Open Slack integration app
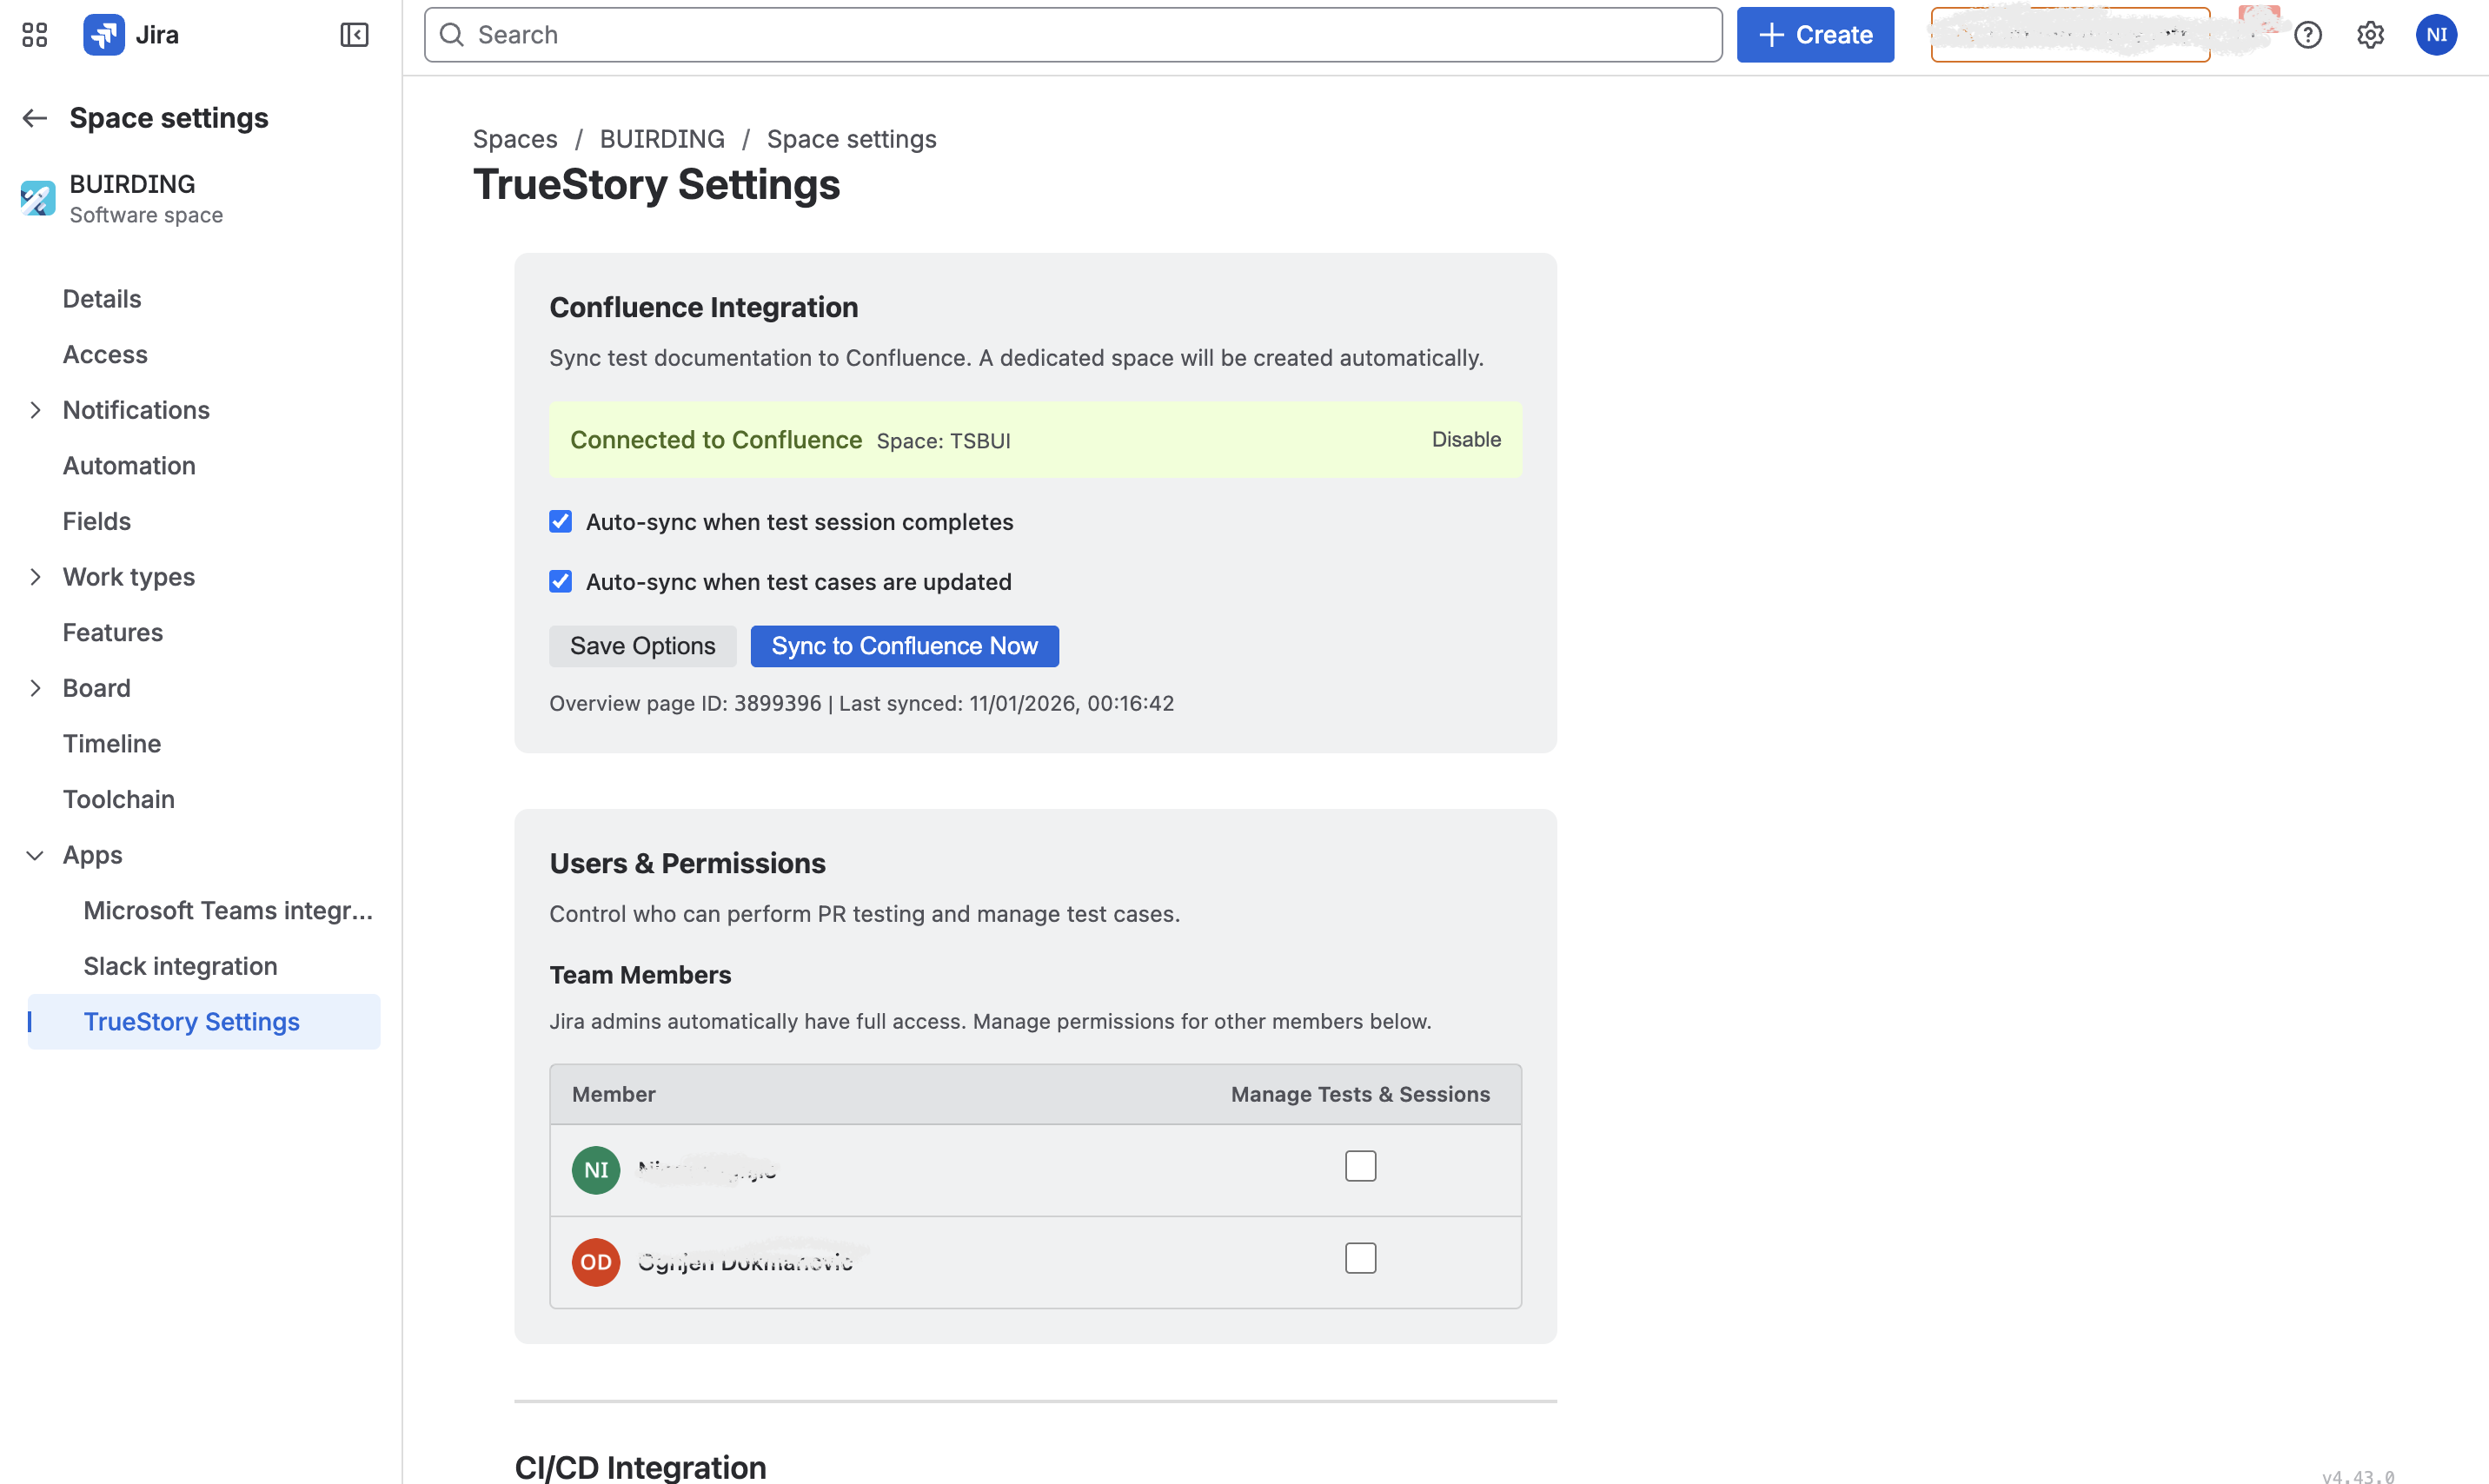Image resolution: width=2489 pixels, height=1484 pixels. coord(181,966)
